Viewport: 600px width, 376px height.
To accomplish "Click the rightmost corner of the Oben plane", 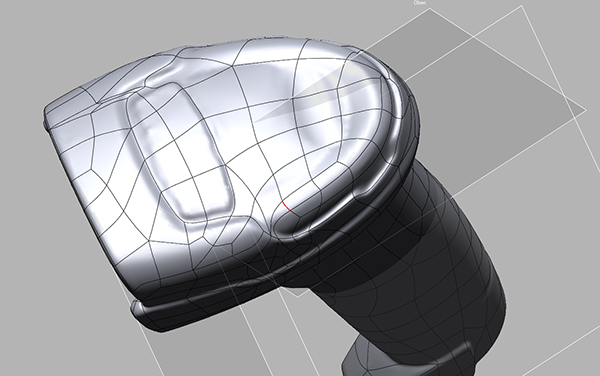I will tap(586, 110).
